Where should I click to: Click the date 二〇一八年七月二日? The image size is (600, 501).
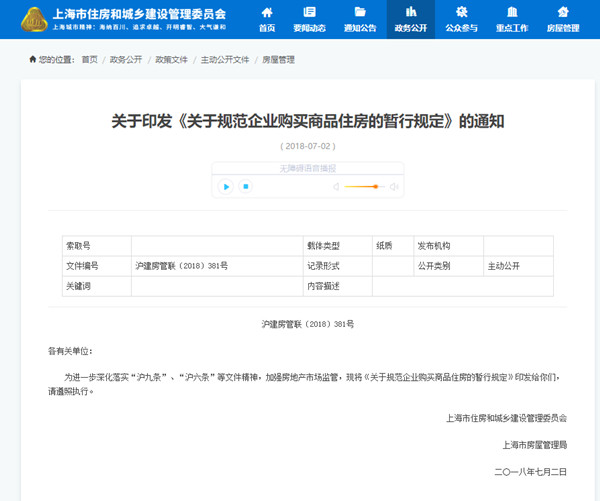[x=530, y=472]
